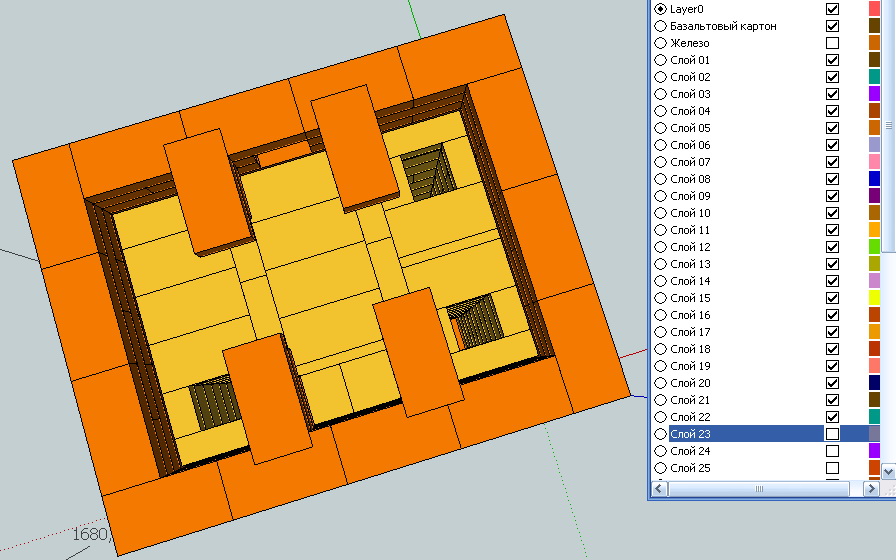Hide Слой 08 using its checkbox
The width and height of the screenshot is (896, 560).
pos(832,179)
